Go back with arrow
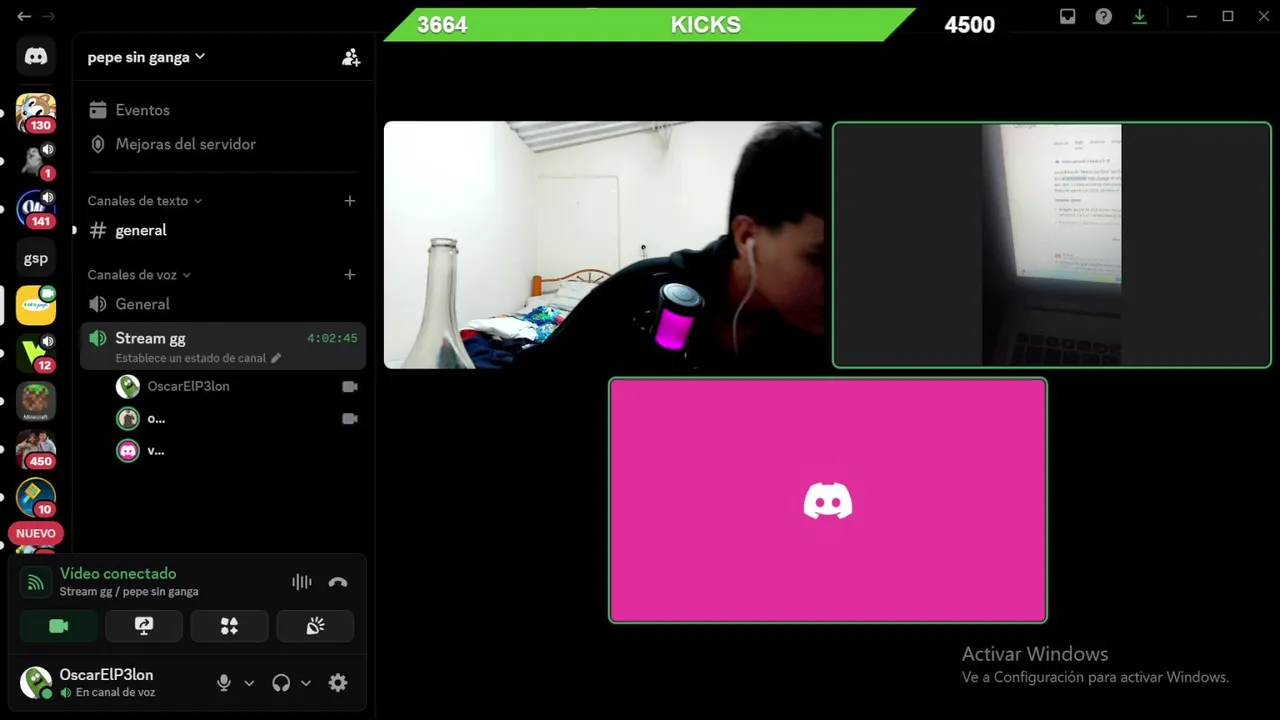The width and height of the screenshot is (1280, 720). (24, 16)
